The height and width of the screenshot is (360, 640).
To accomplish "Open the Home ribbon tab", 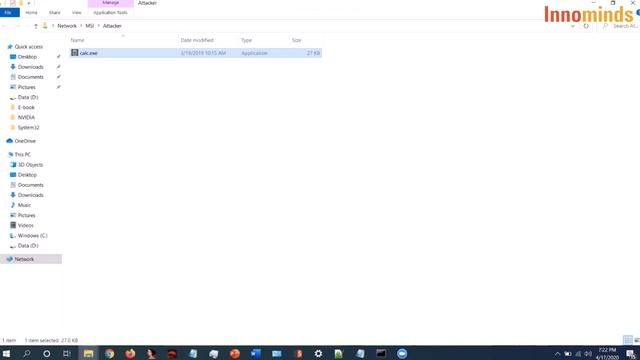I will point(31,13).
